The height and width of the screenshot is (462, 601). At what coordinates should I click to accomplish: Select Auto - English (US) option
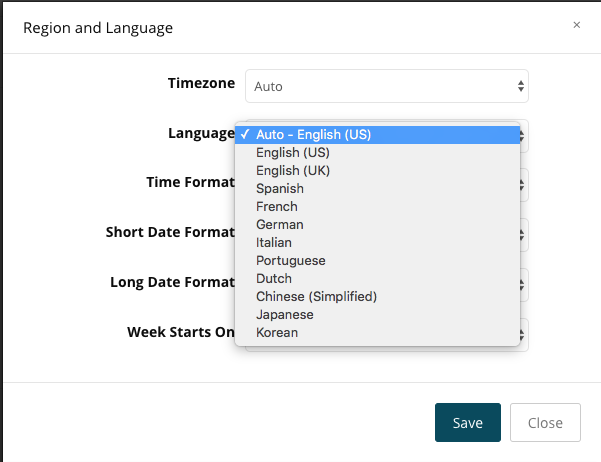[377, 135]
